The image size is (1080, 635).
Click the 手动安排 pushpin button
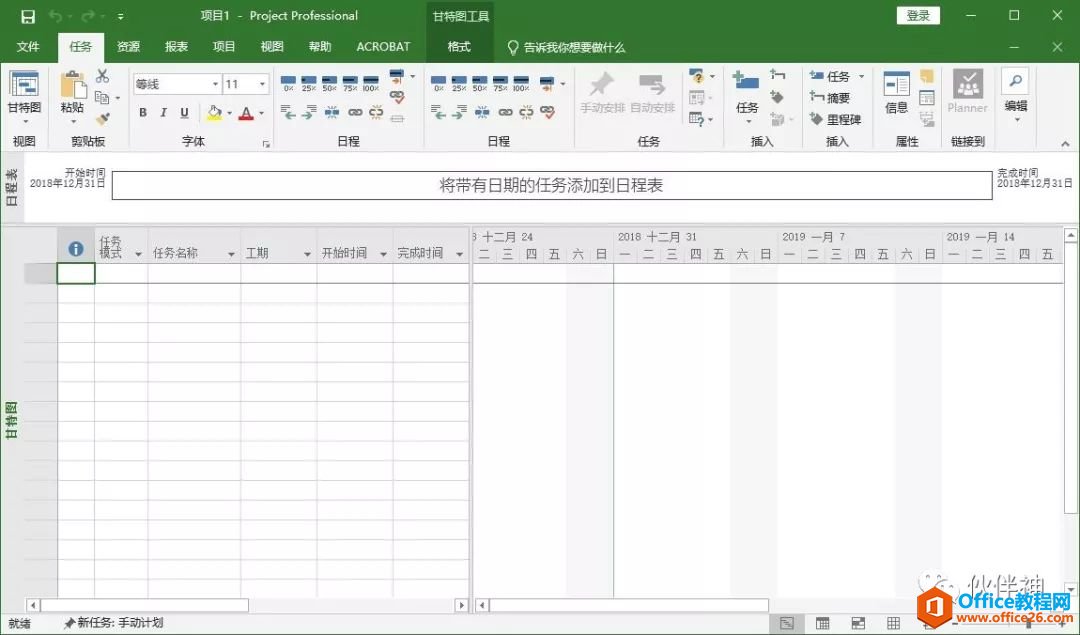pos(602,93)
